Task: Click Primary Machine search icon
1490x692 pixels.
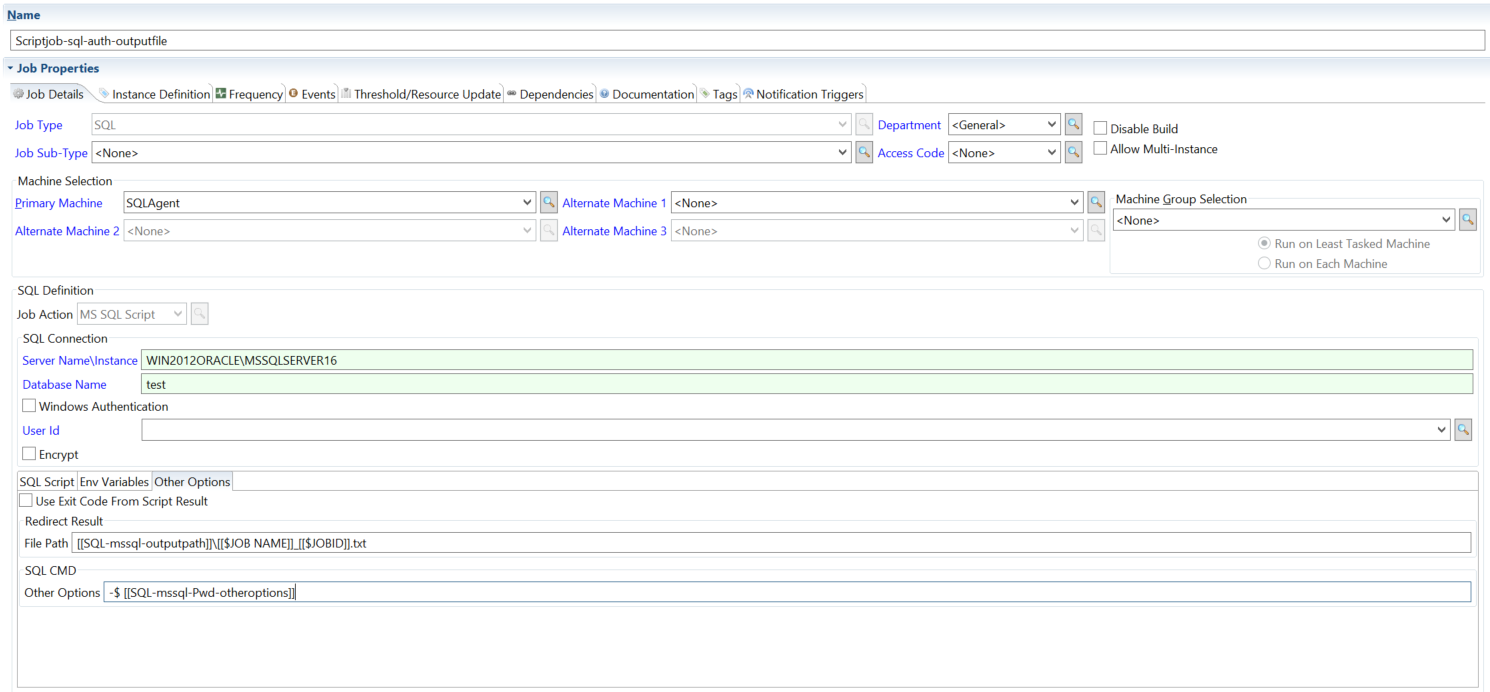Action: click(x=549, y=203)
